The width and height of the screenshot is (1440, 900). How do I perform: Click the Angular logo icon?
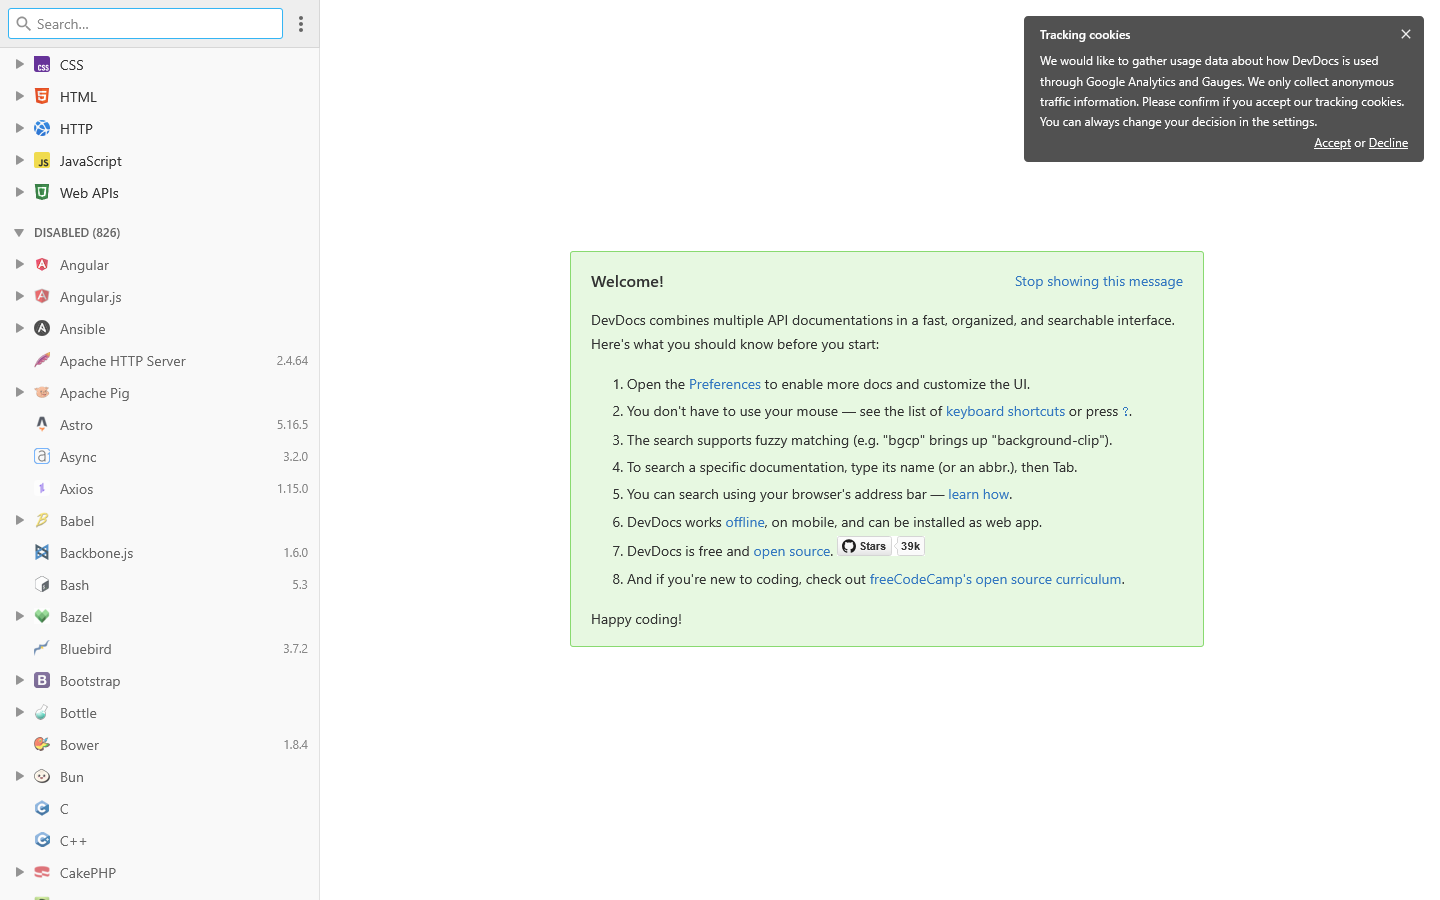42,265
